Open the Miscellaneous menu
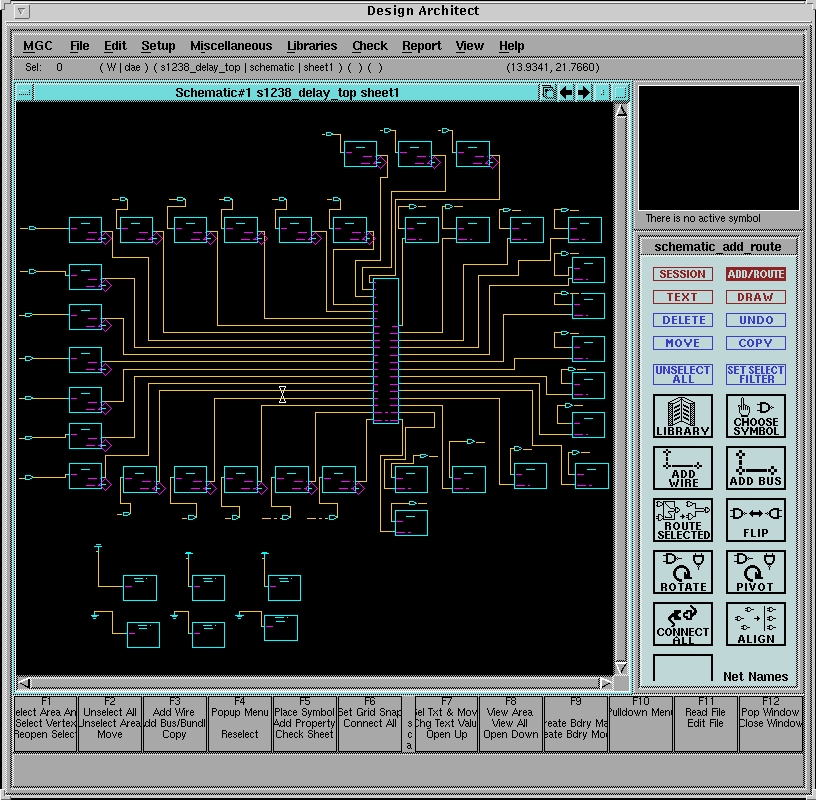Image resolution: width=816 pixels, height=800 pixels. [x=231, y=46]
